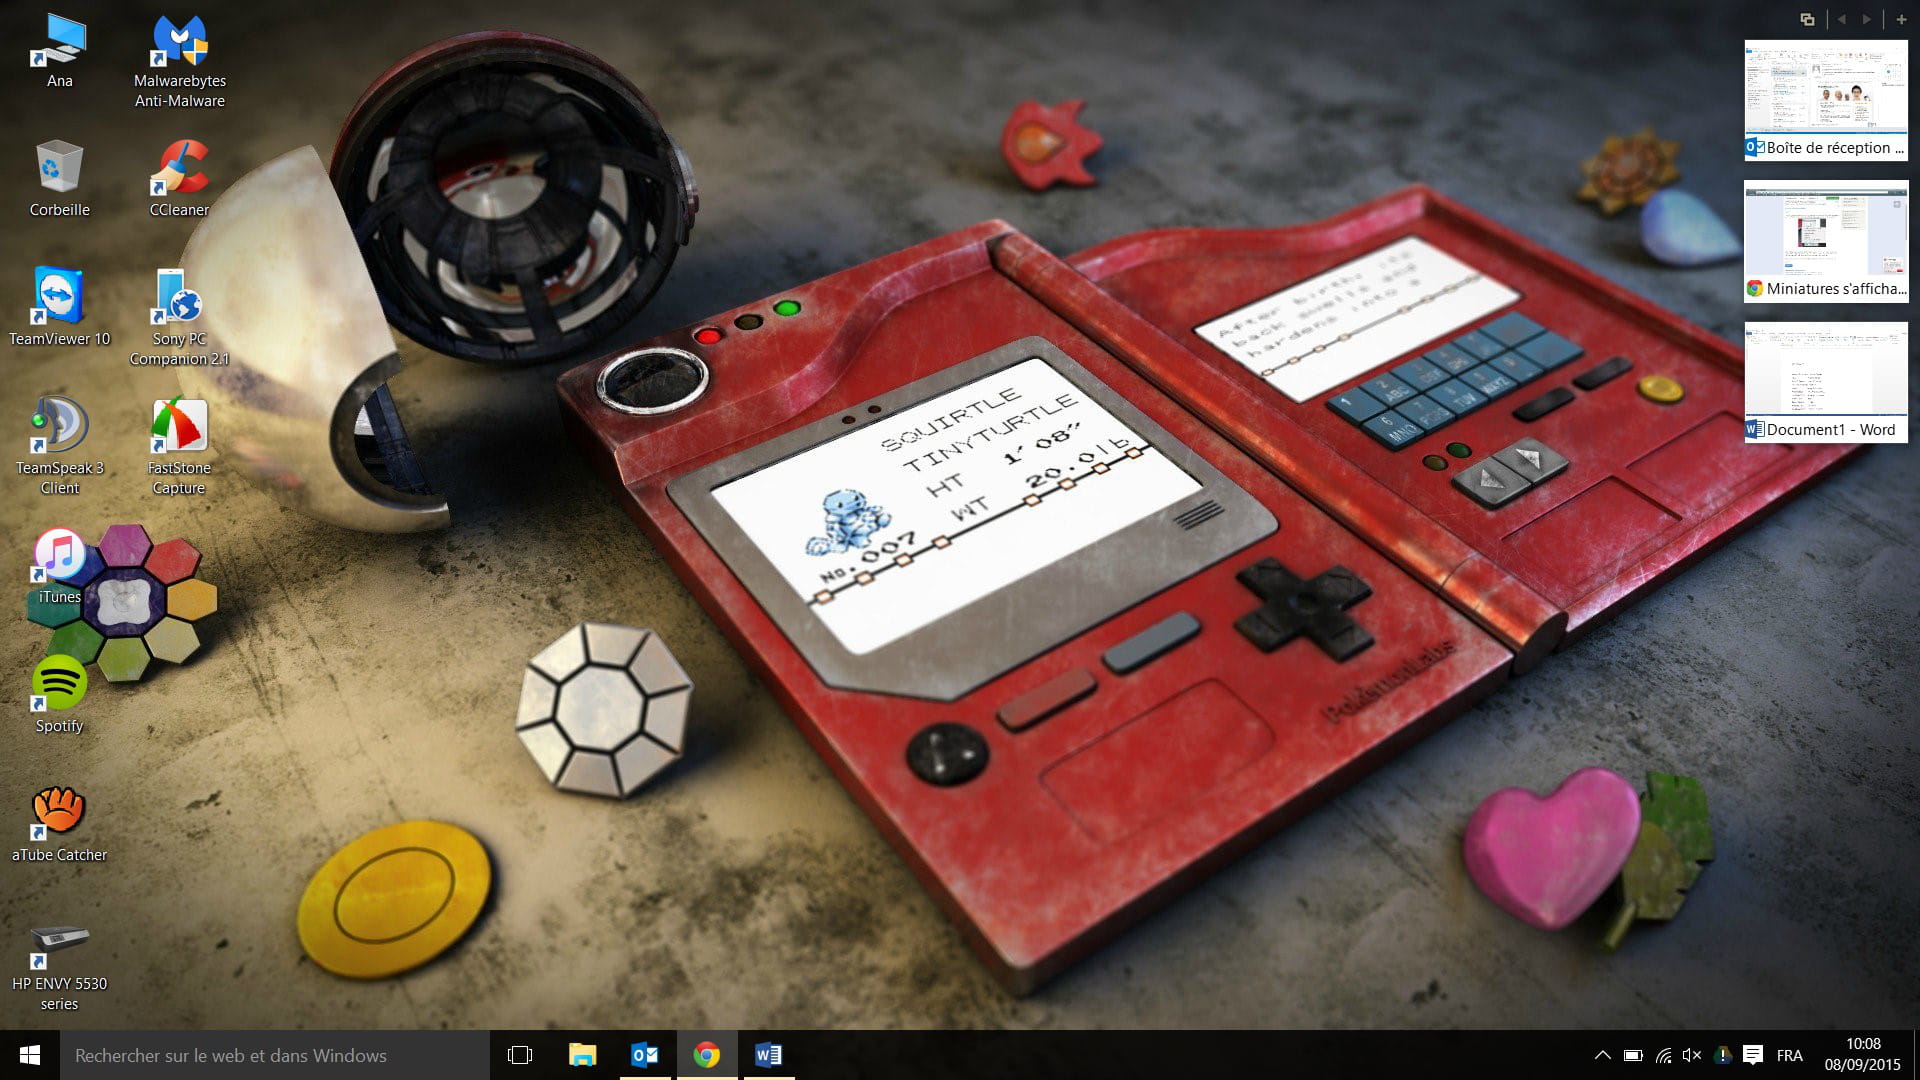1920x1080 pixels.
Task: Click the left arrow above the thumbnails
Action: [x=1841, y=19]
